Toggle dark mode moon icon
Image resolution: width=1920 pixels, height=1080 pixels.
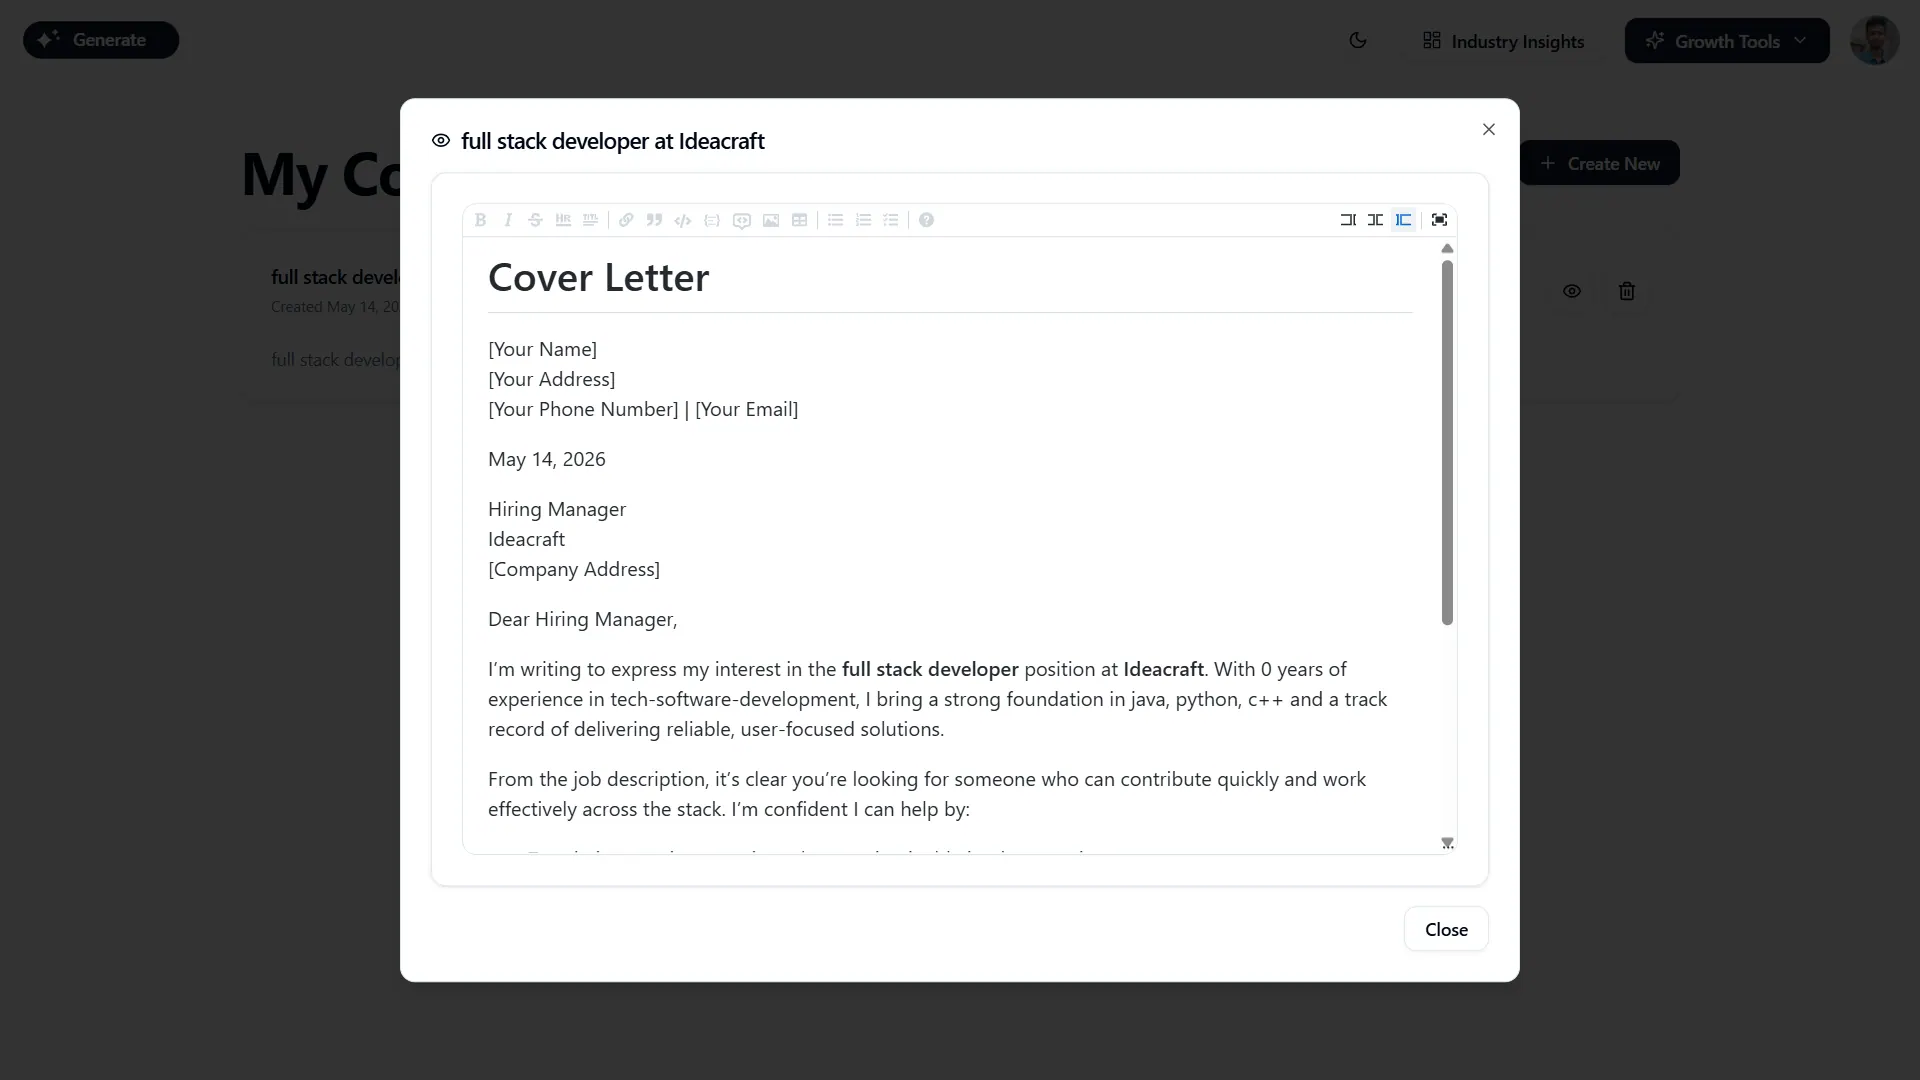(1358, 41)
